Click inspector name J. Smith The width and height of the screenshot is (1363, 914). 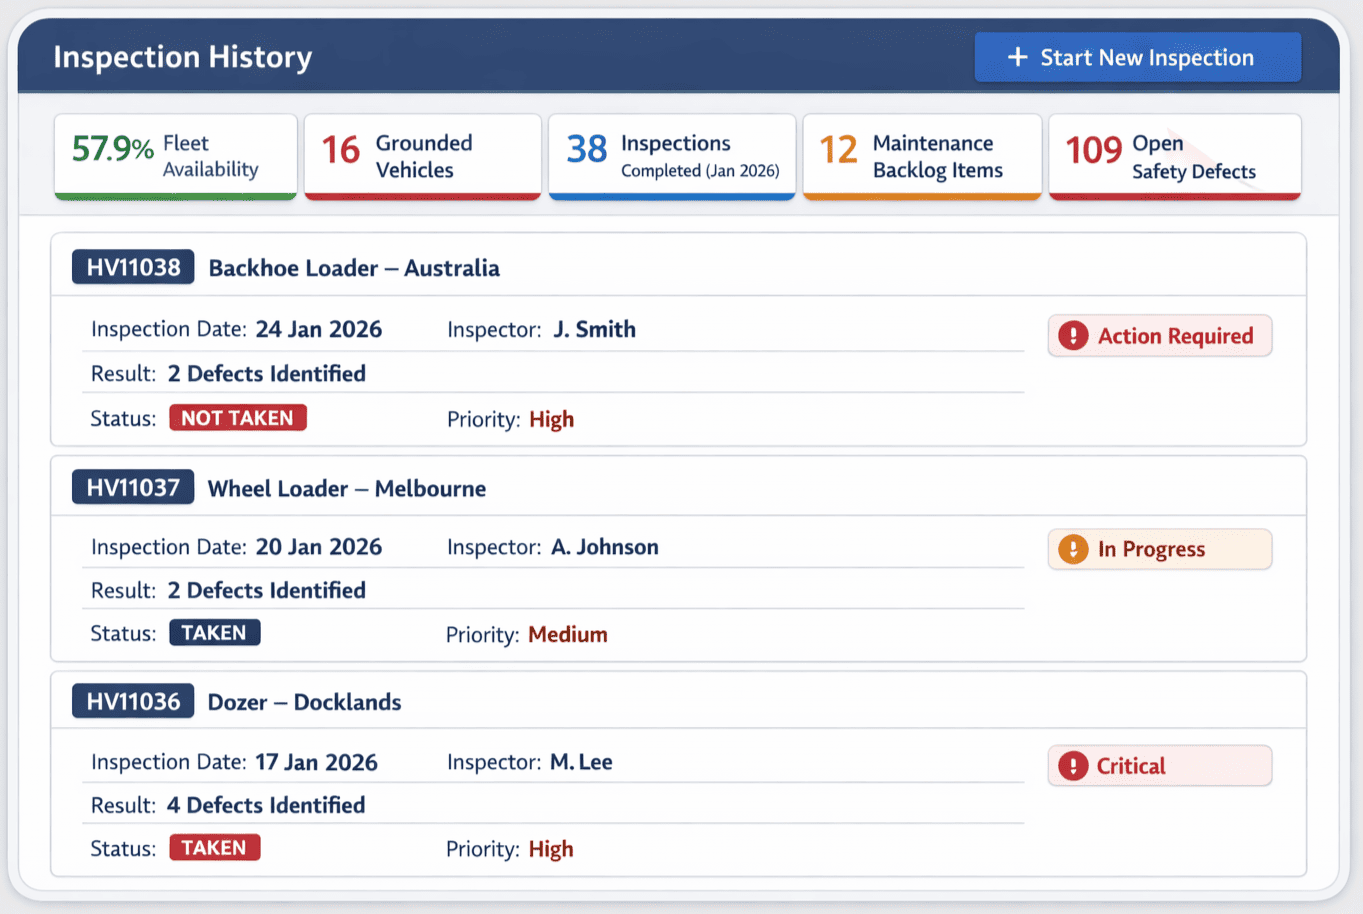click(x=594, y=329)
